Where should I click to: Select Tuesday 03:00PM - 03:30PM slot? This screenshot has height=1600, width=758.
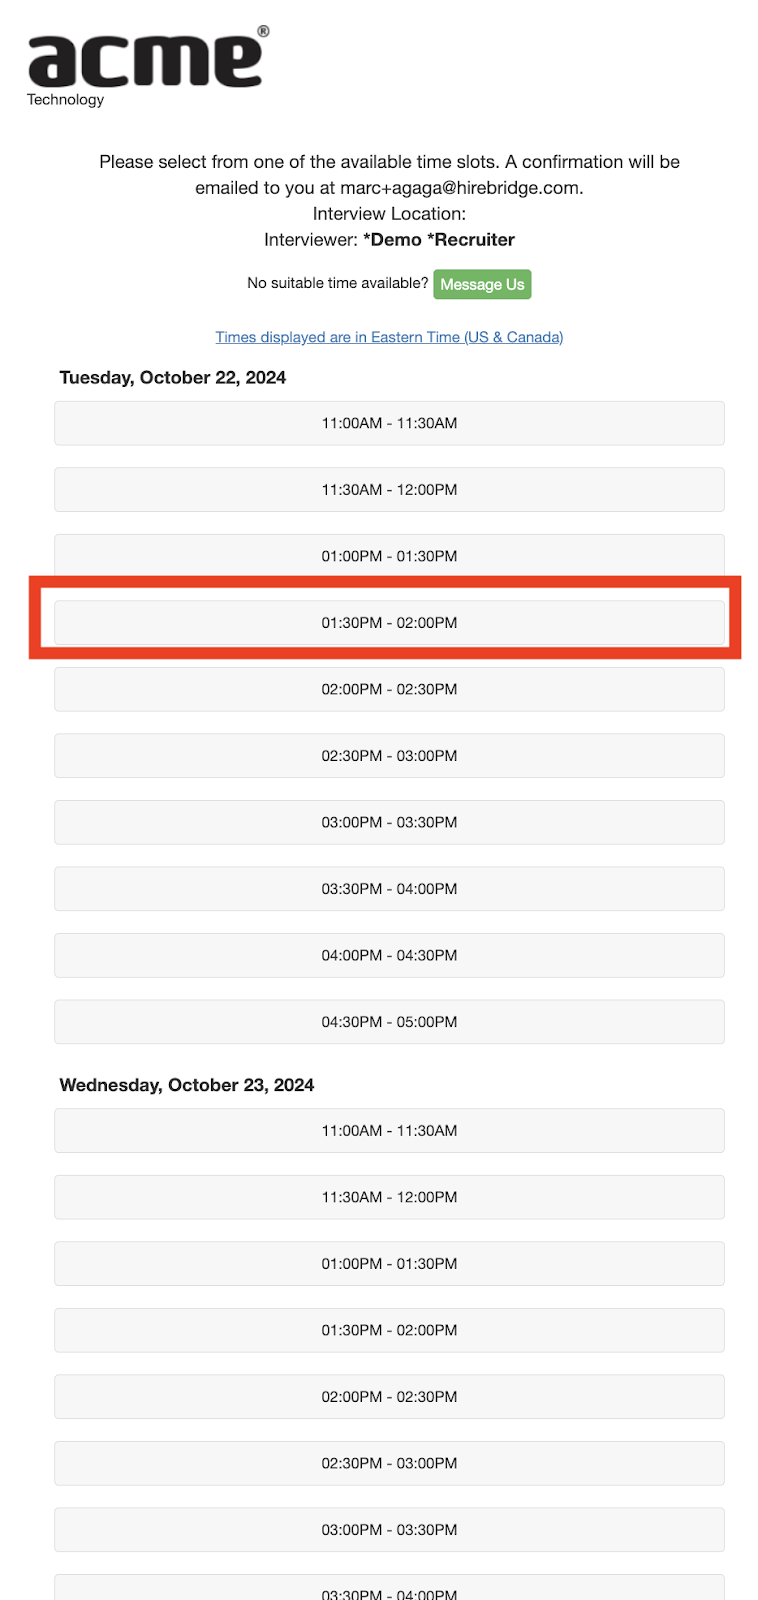[x=389, y=822]
